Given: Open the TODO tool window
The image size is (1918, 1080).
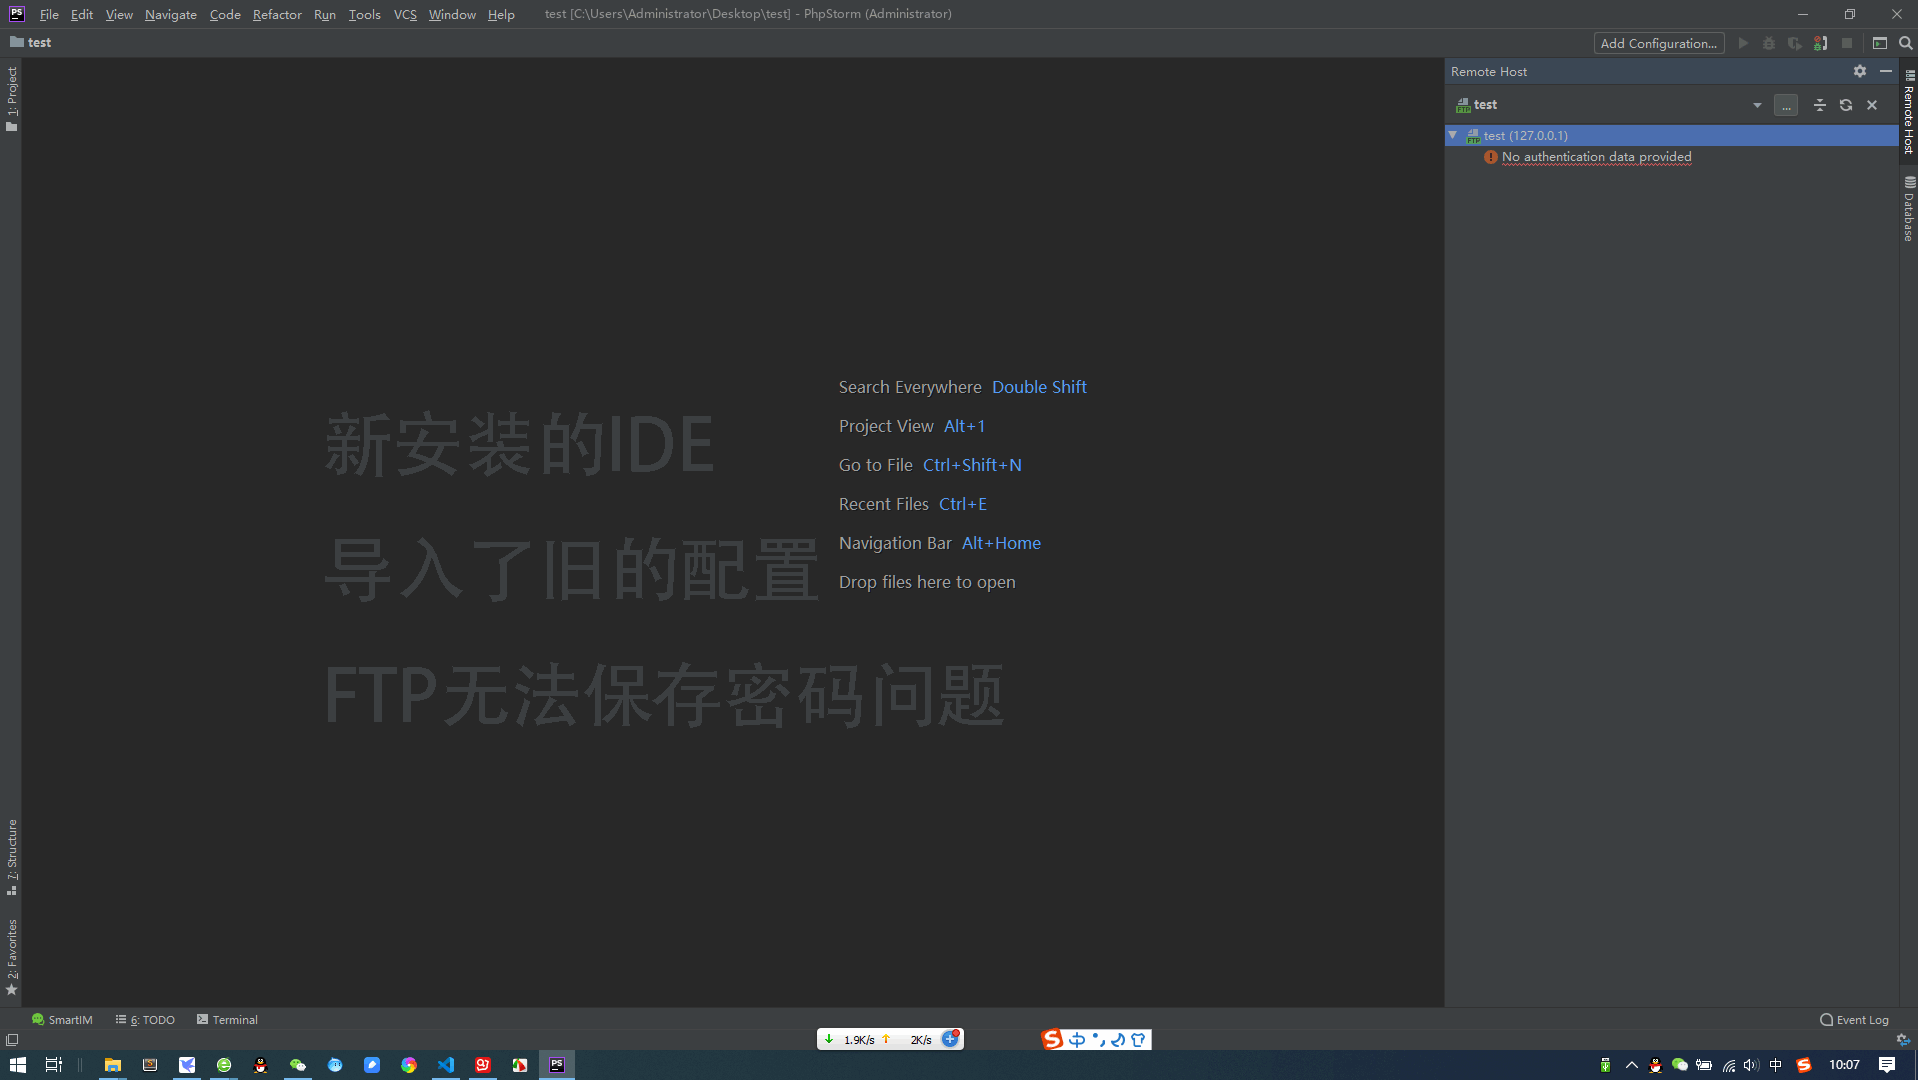Looking at the screenshot, I should [x=145, y=1019].
